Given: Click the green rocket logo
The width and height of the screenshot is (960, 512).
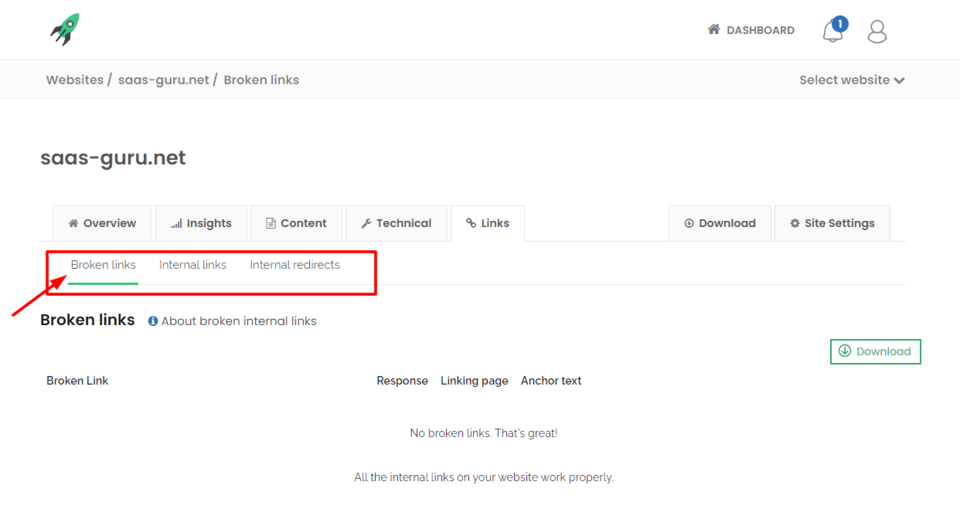Looking at the screenshot, I should [x=65, y=29].
